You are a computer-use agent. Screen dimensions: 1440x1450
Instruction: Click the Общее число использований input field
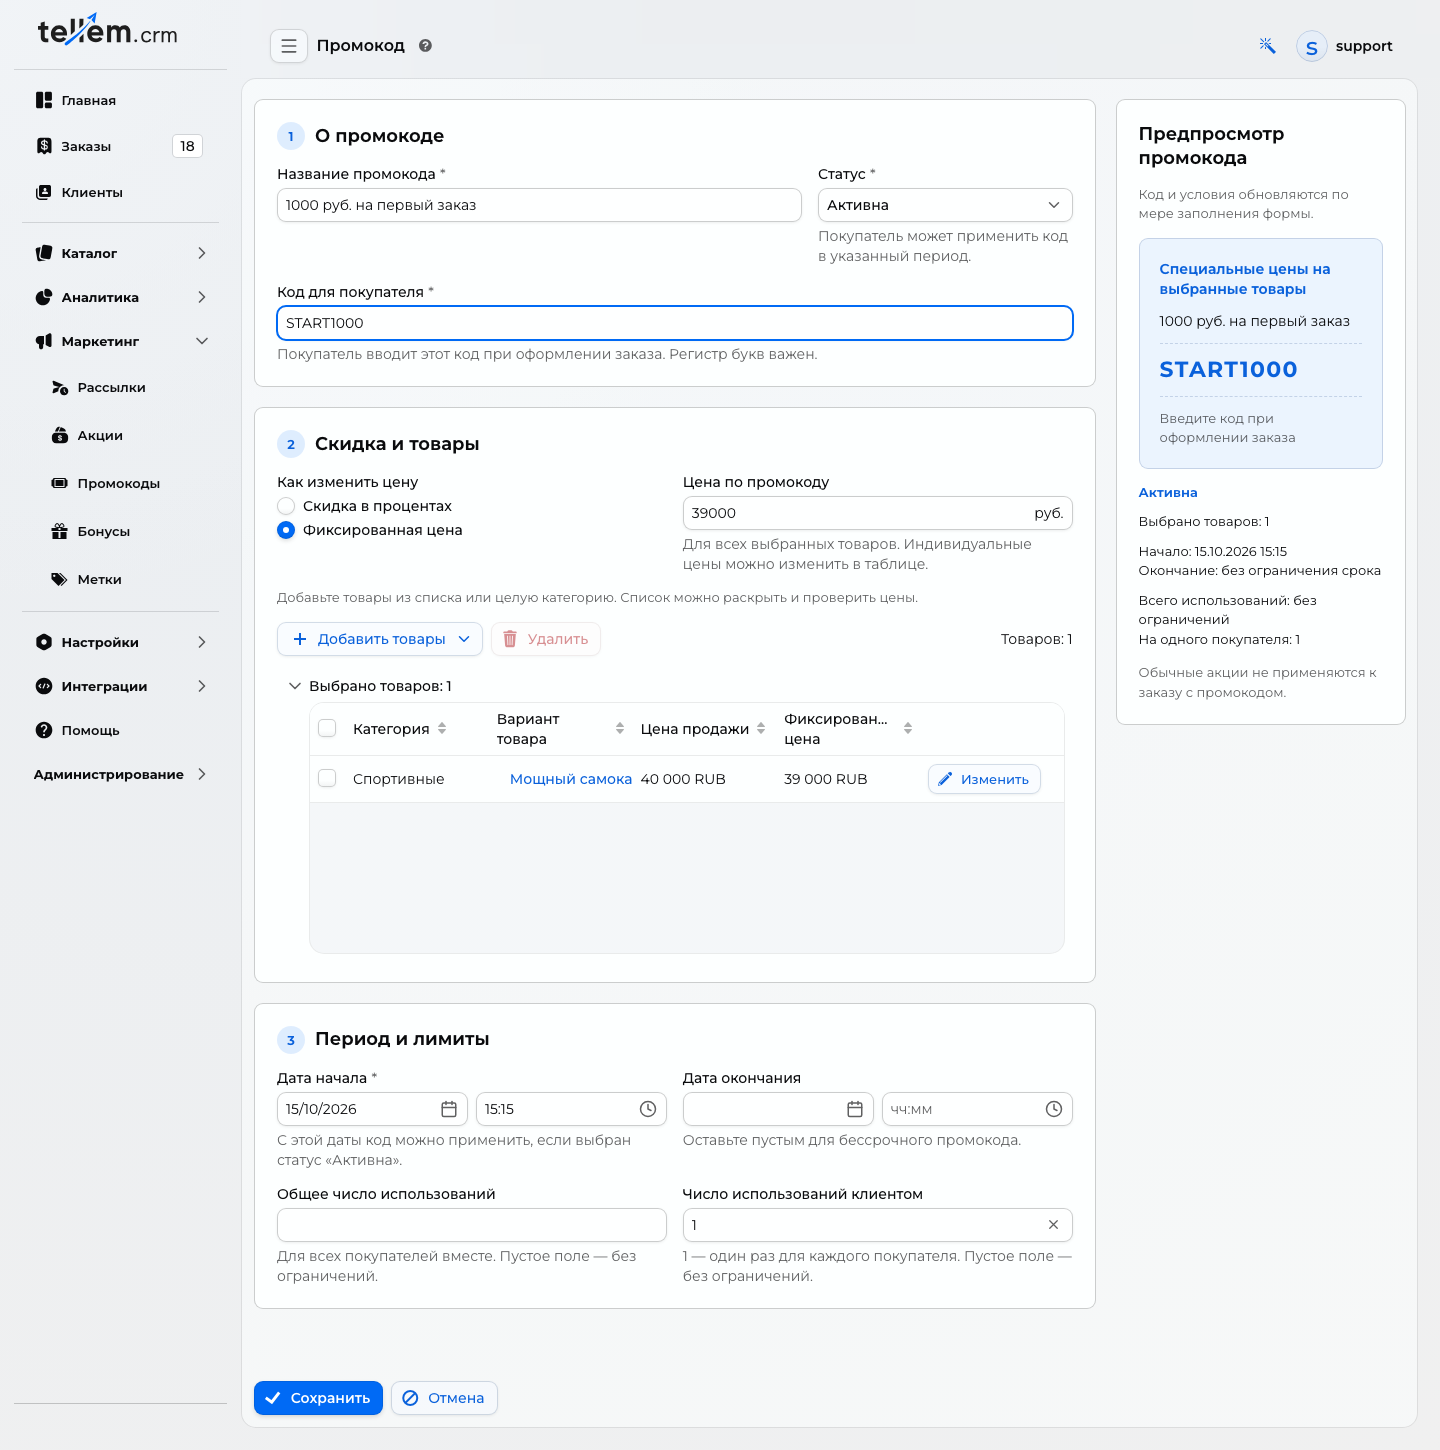pos(472,1225)
